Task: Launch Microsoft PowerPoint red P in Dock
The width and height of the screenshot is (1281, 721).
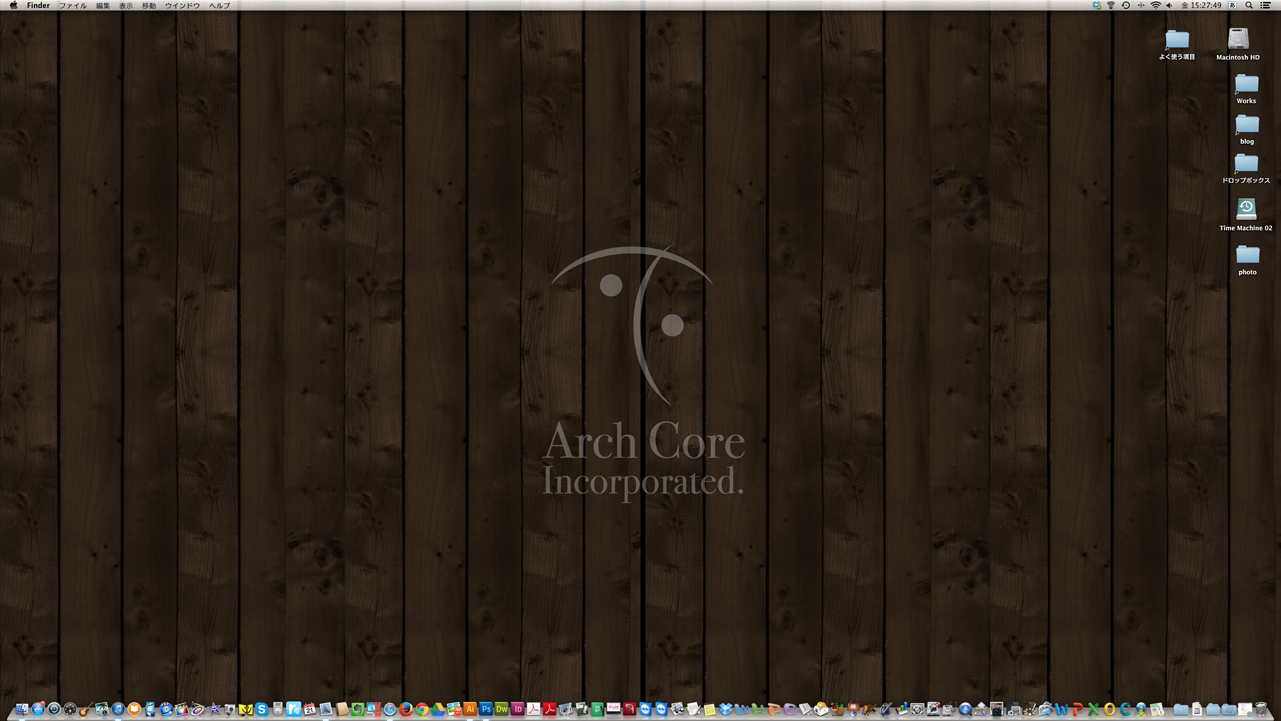Action: coord(1077,709)
